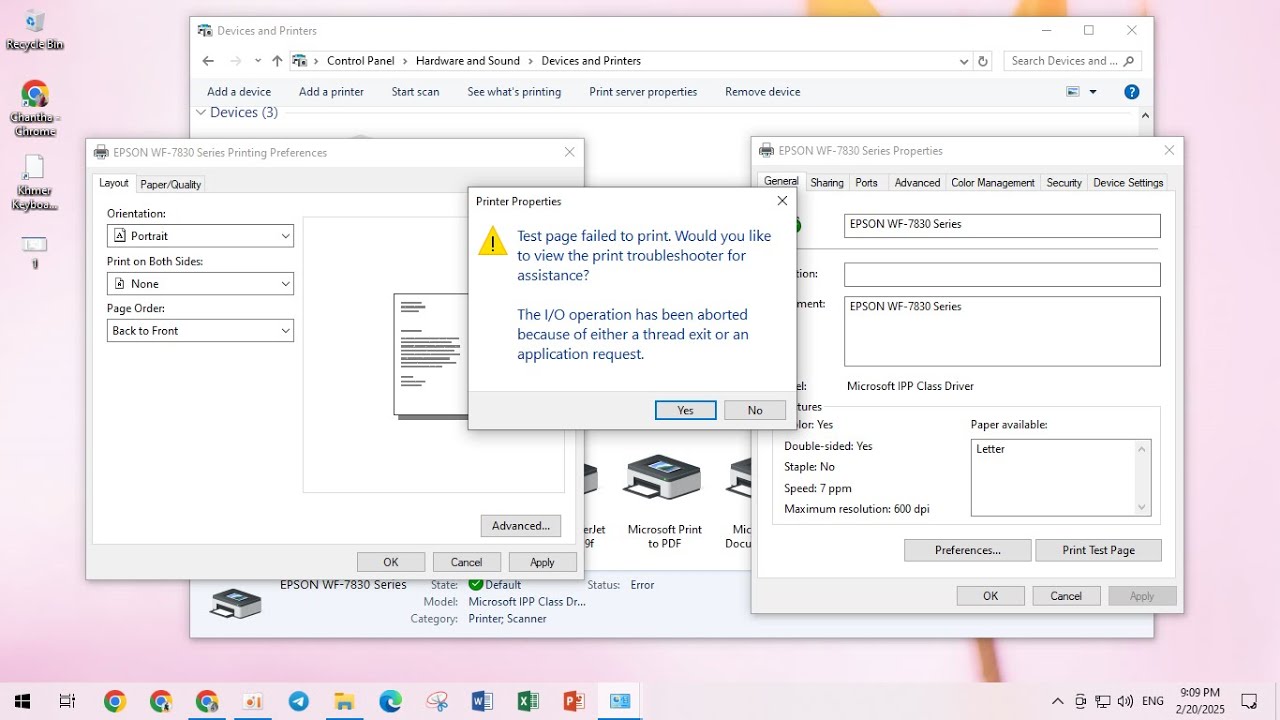Open the Print on Both Sides dropdown
Image resolution: width=1280 pixels, height=720 pixels.
[200, 284]
